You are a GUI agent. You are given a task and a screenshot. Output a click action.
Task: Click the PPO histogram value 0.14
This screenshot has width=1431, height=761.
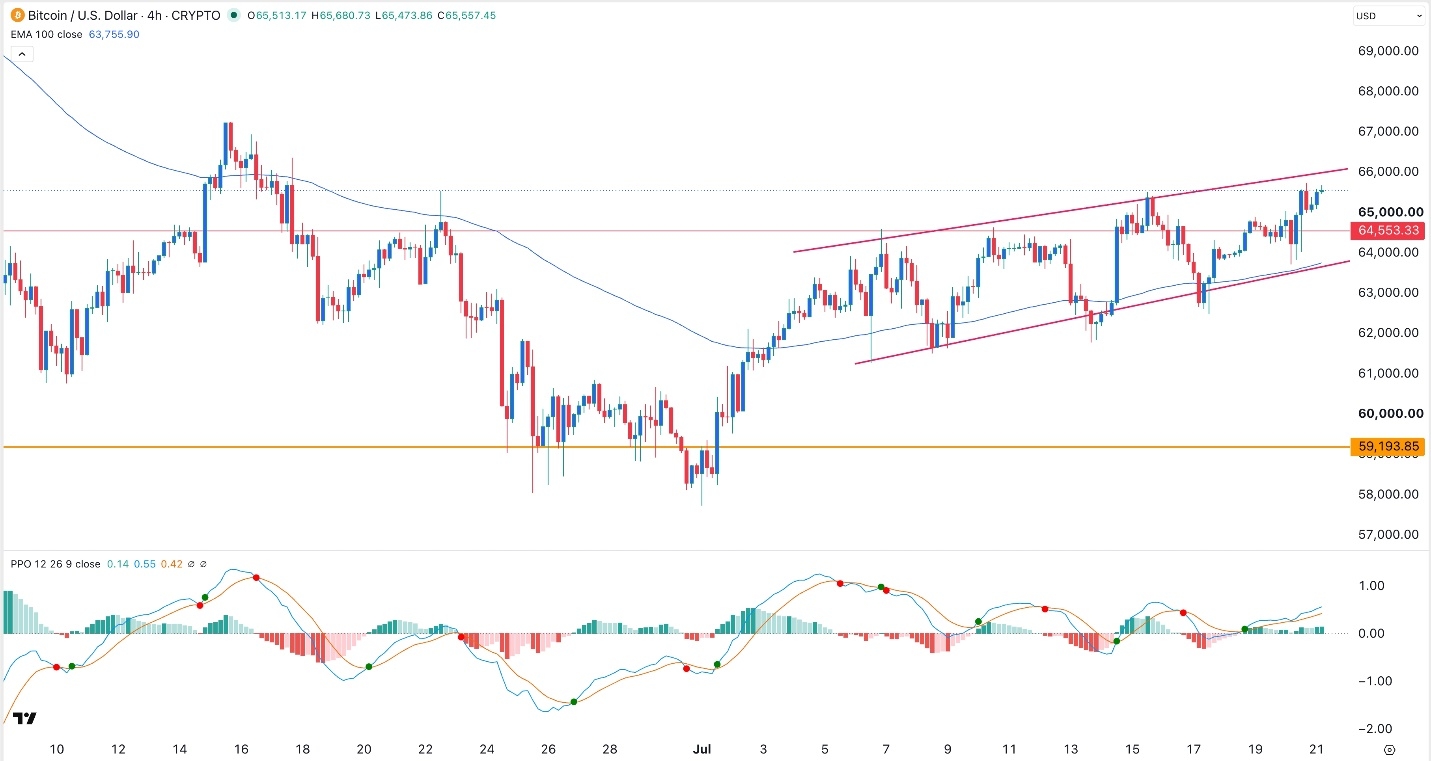click(x=117, y=564)
